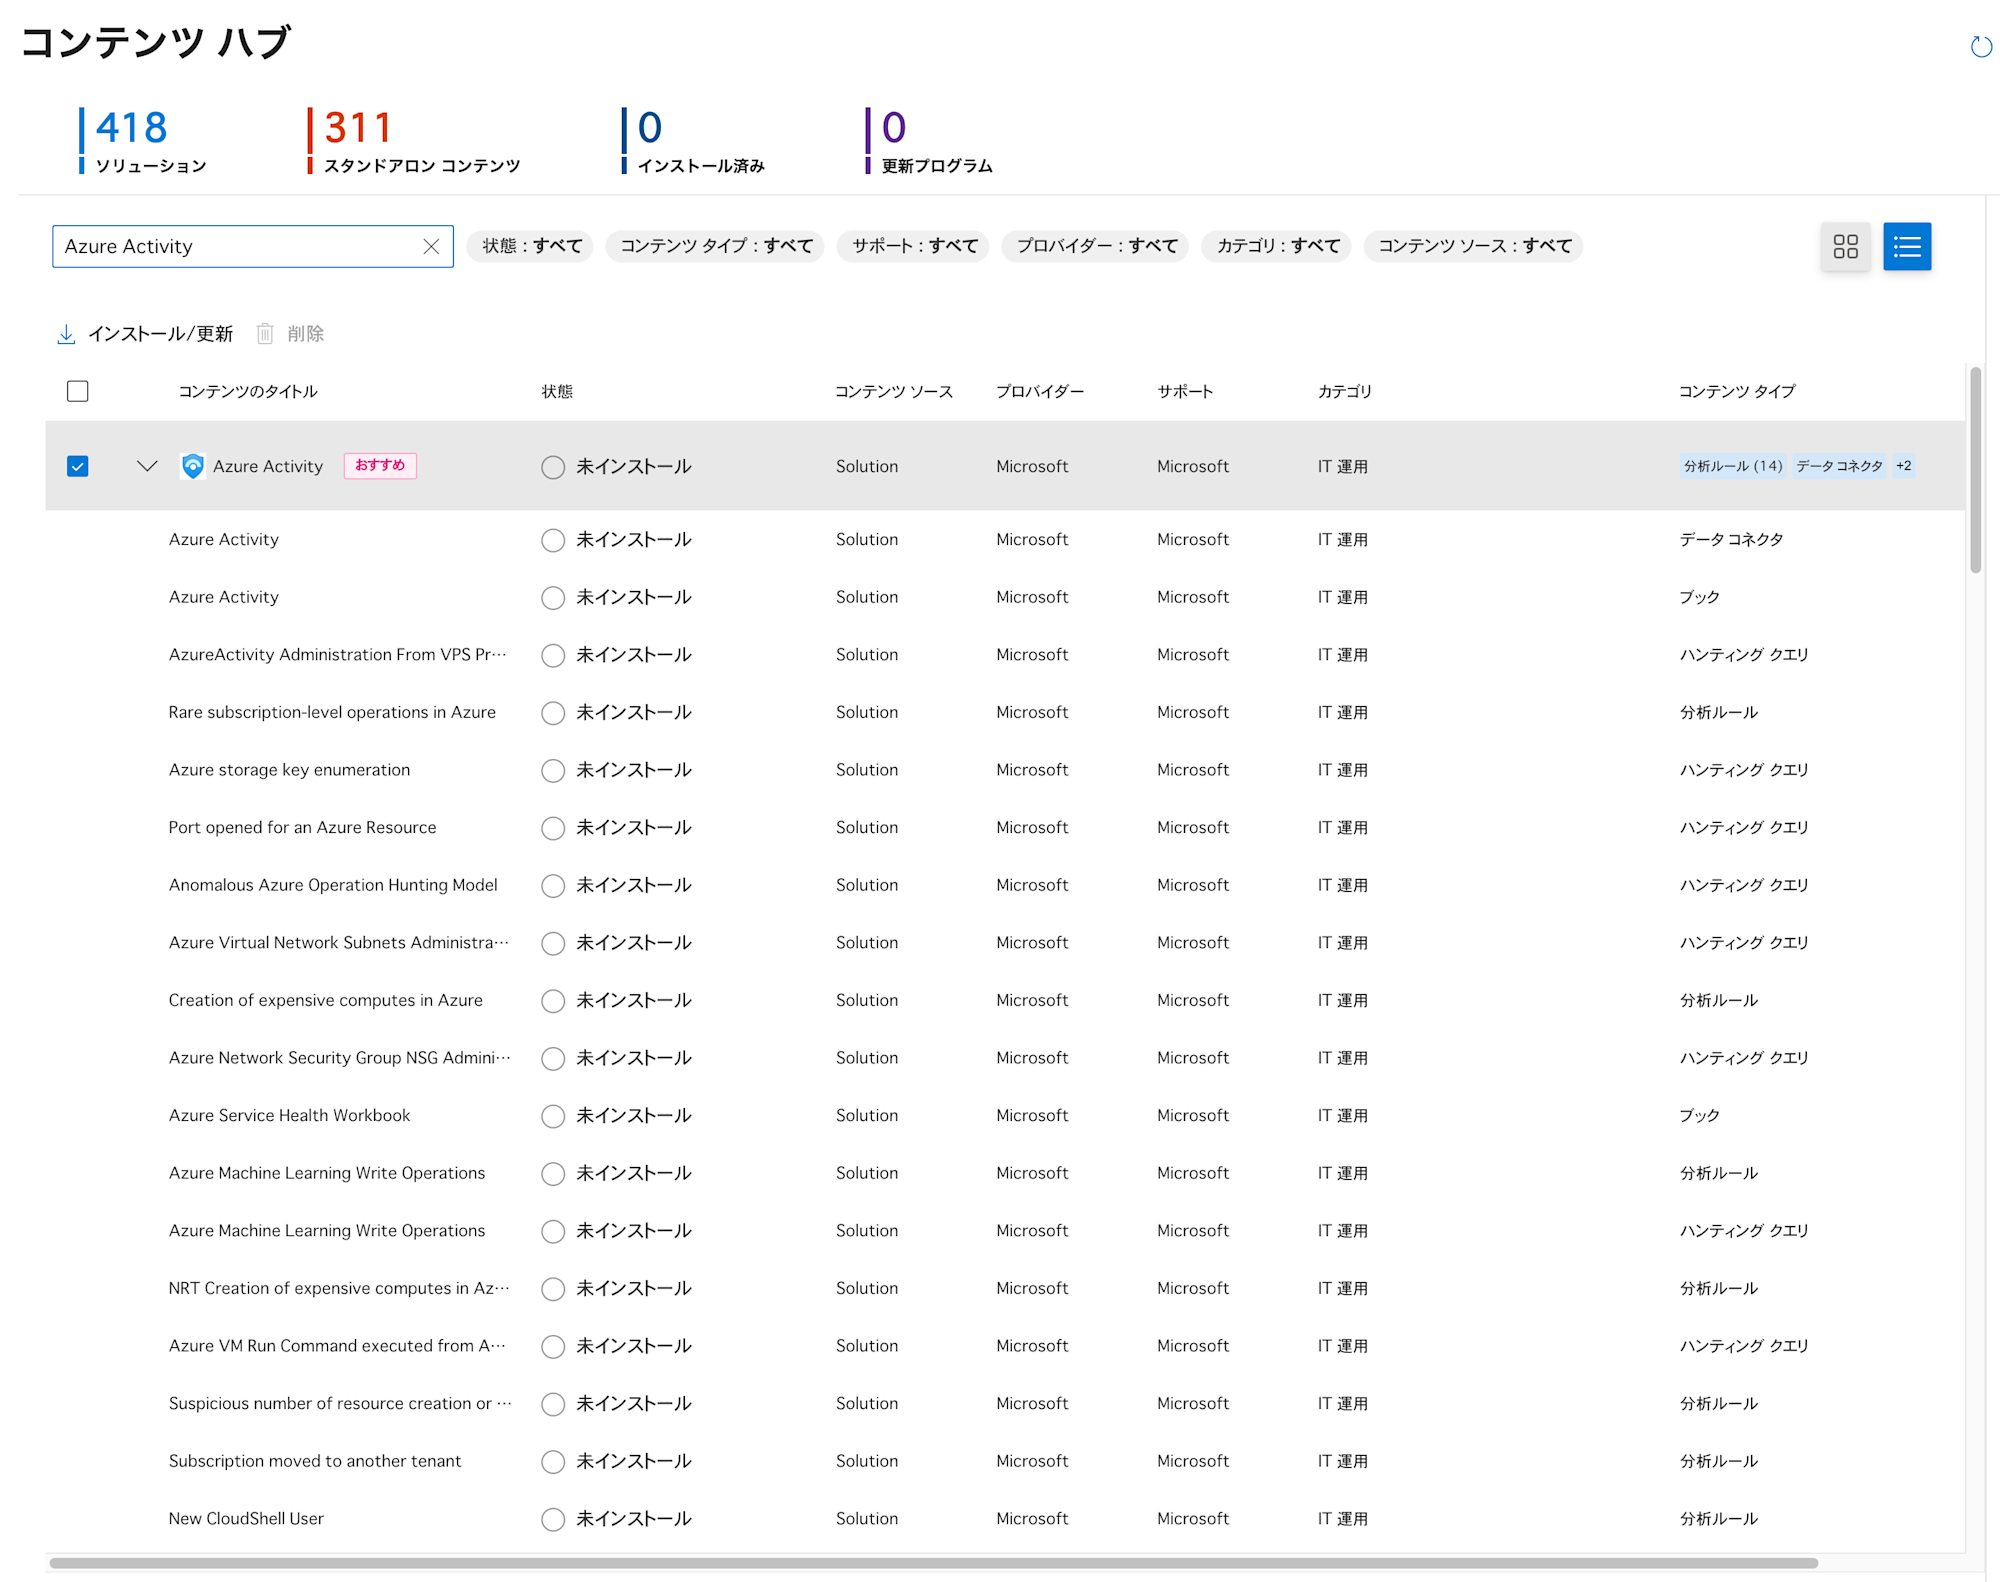Click the +2 content type tag

(x=1903, y=466)
